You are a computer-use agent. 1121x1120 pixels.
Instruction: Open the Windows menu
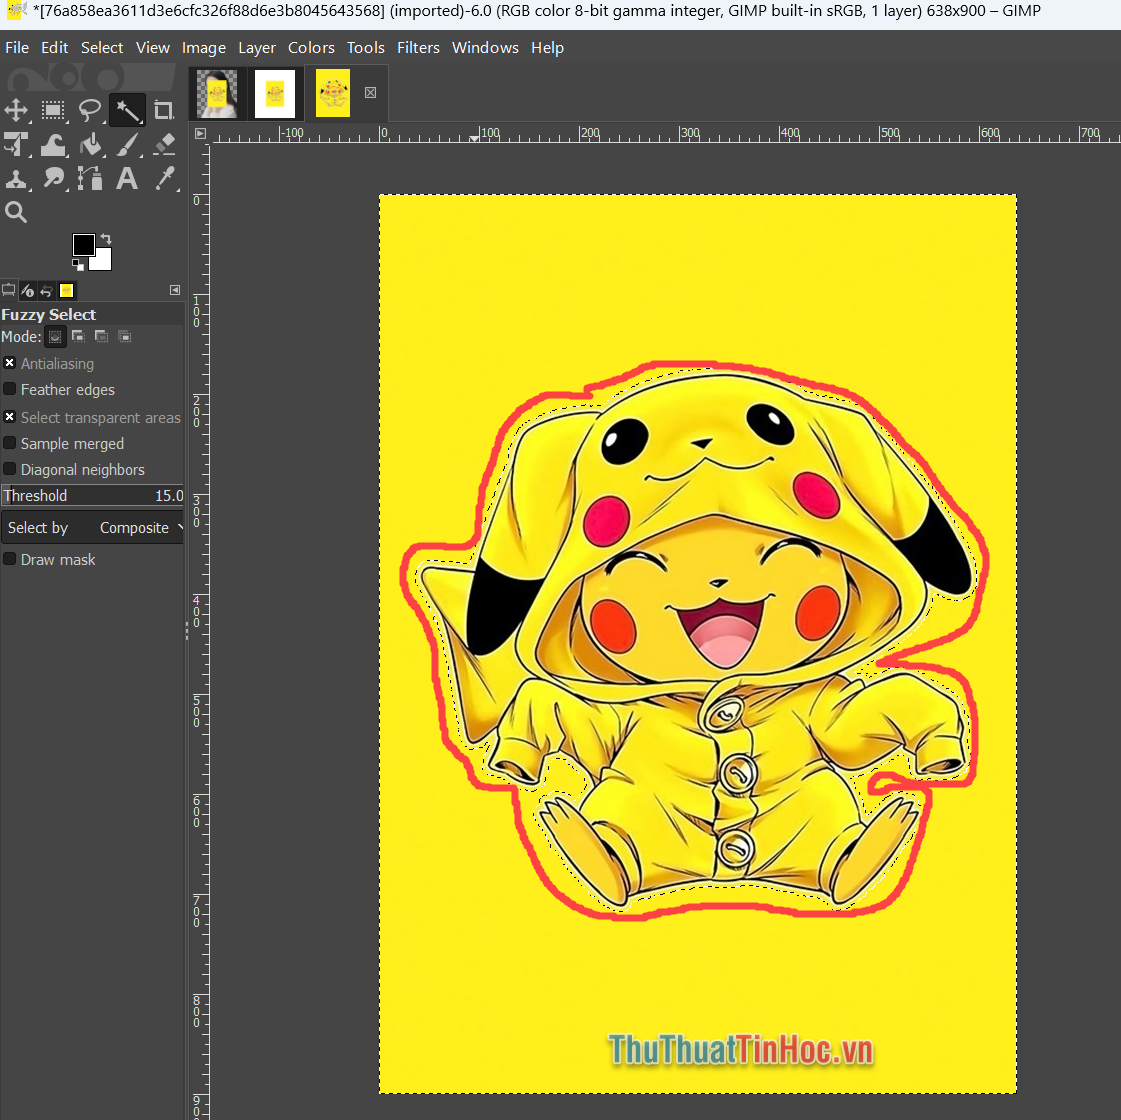(485, 48)
